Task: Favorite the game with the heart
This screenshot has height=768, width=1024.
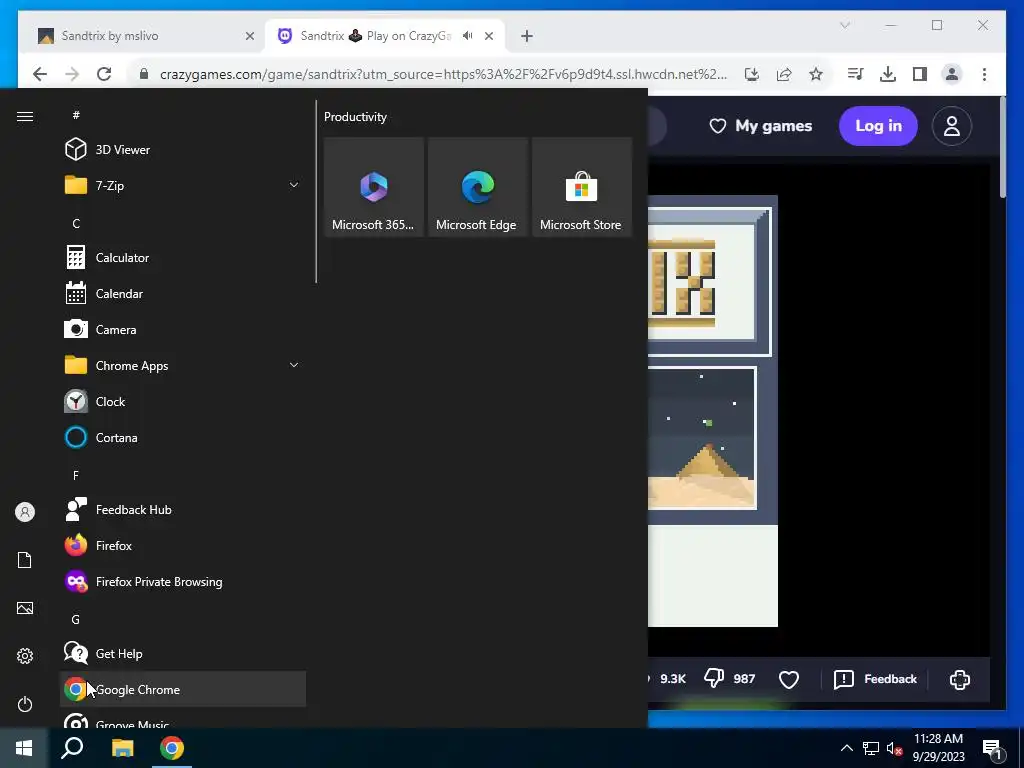Action: click(789, 679)
